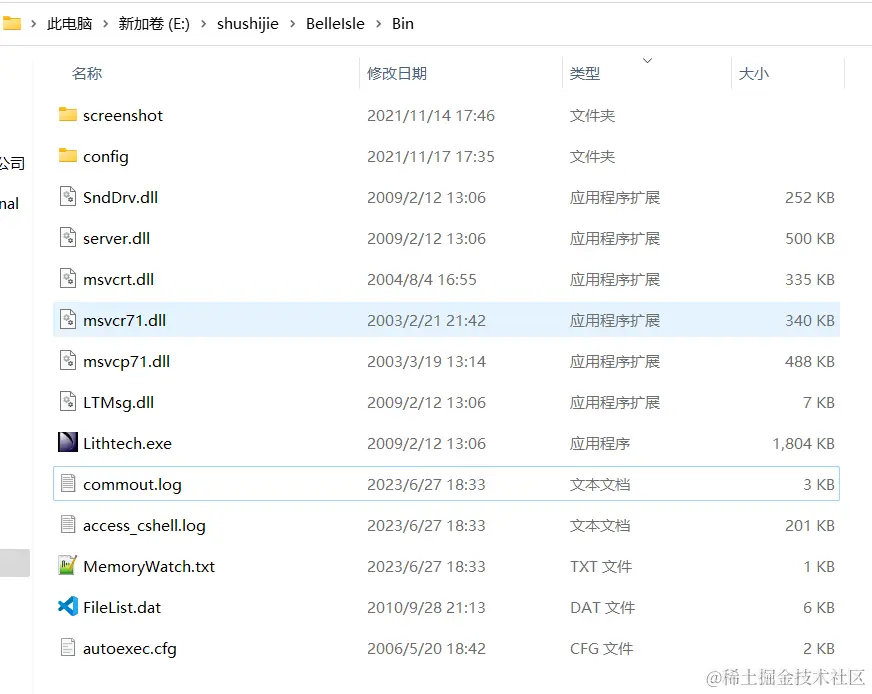This screenshot has width=872, height=694.
Task: Click the autoexec.cfg file icon
Action: click(68, 648)
